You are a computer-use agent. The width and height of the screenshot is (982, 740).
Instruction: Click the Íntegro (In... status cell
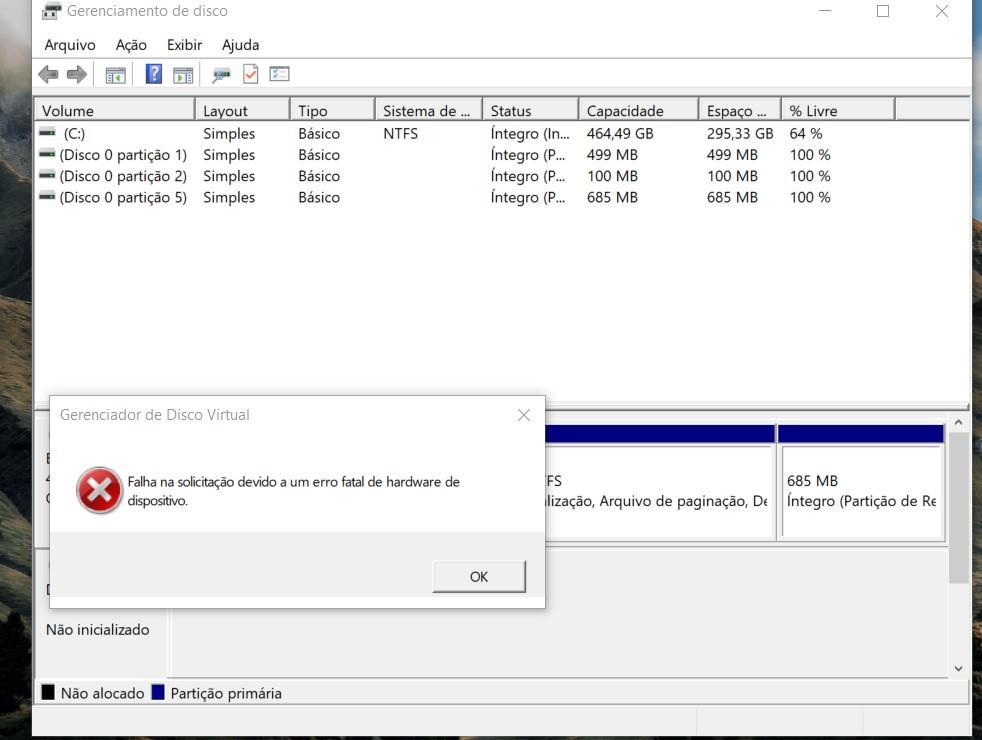(x=530, y=133)
